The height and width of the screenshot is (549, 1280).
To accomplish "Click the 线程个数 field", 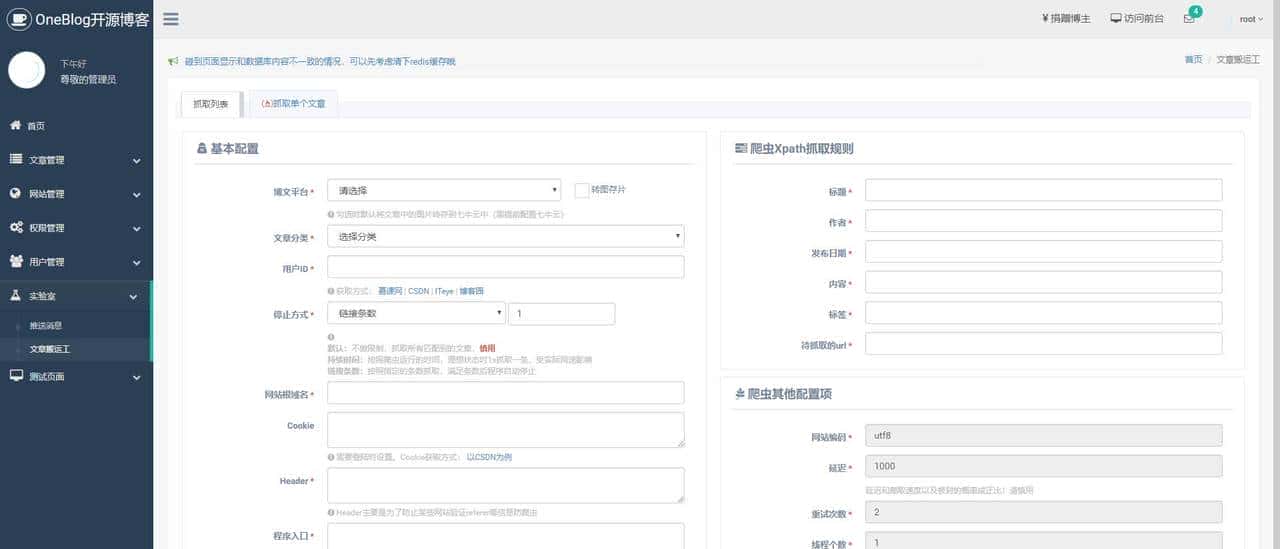I will pos(1043,541).
